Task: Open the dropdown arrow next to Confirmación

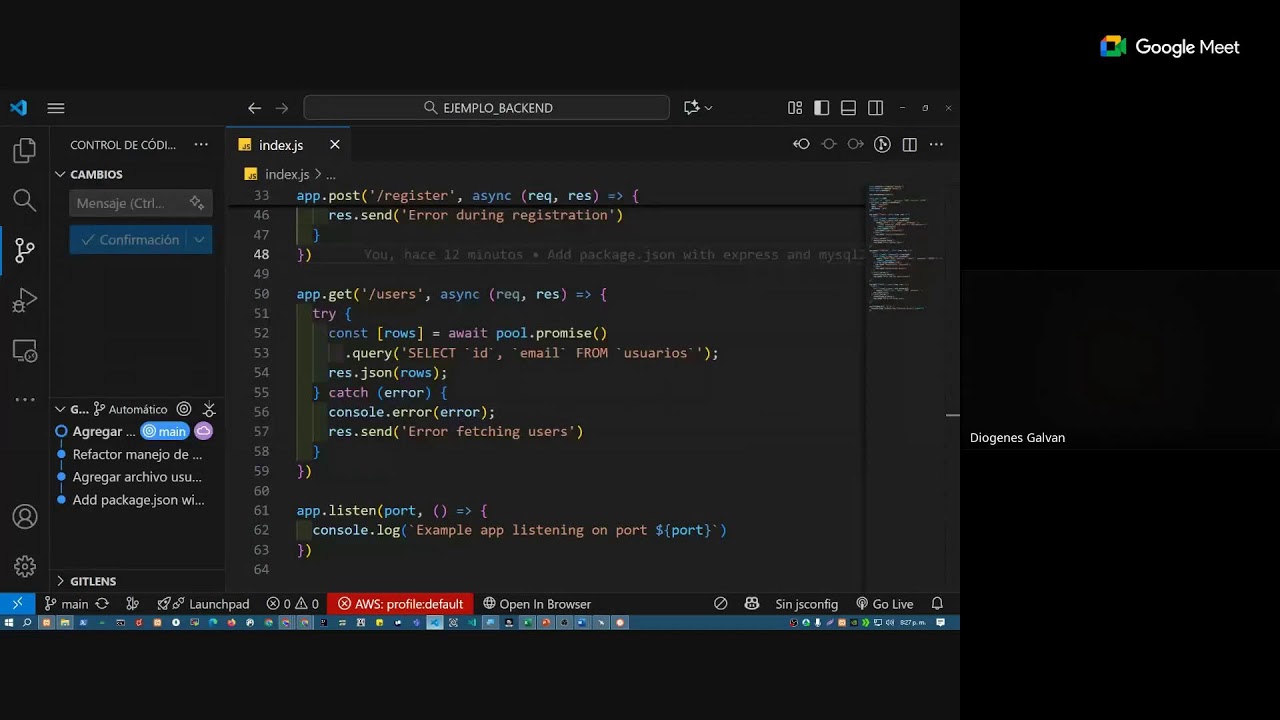Action: [200, 240]
